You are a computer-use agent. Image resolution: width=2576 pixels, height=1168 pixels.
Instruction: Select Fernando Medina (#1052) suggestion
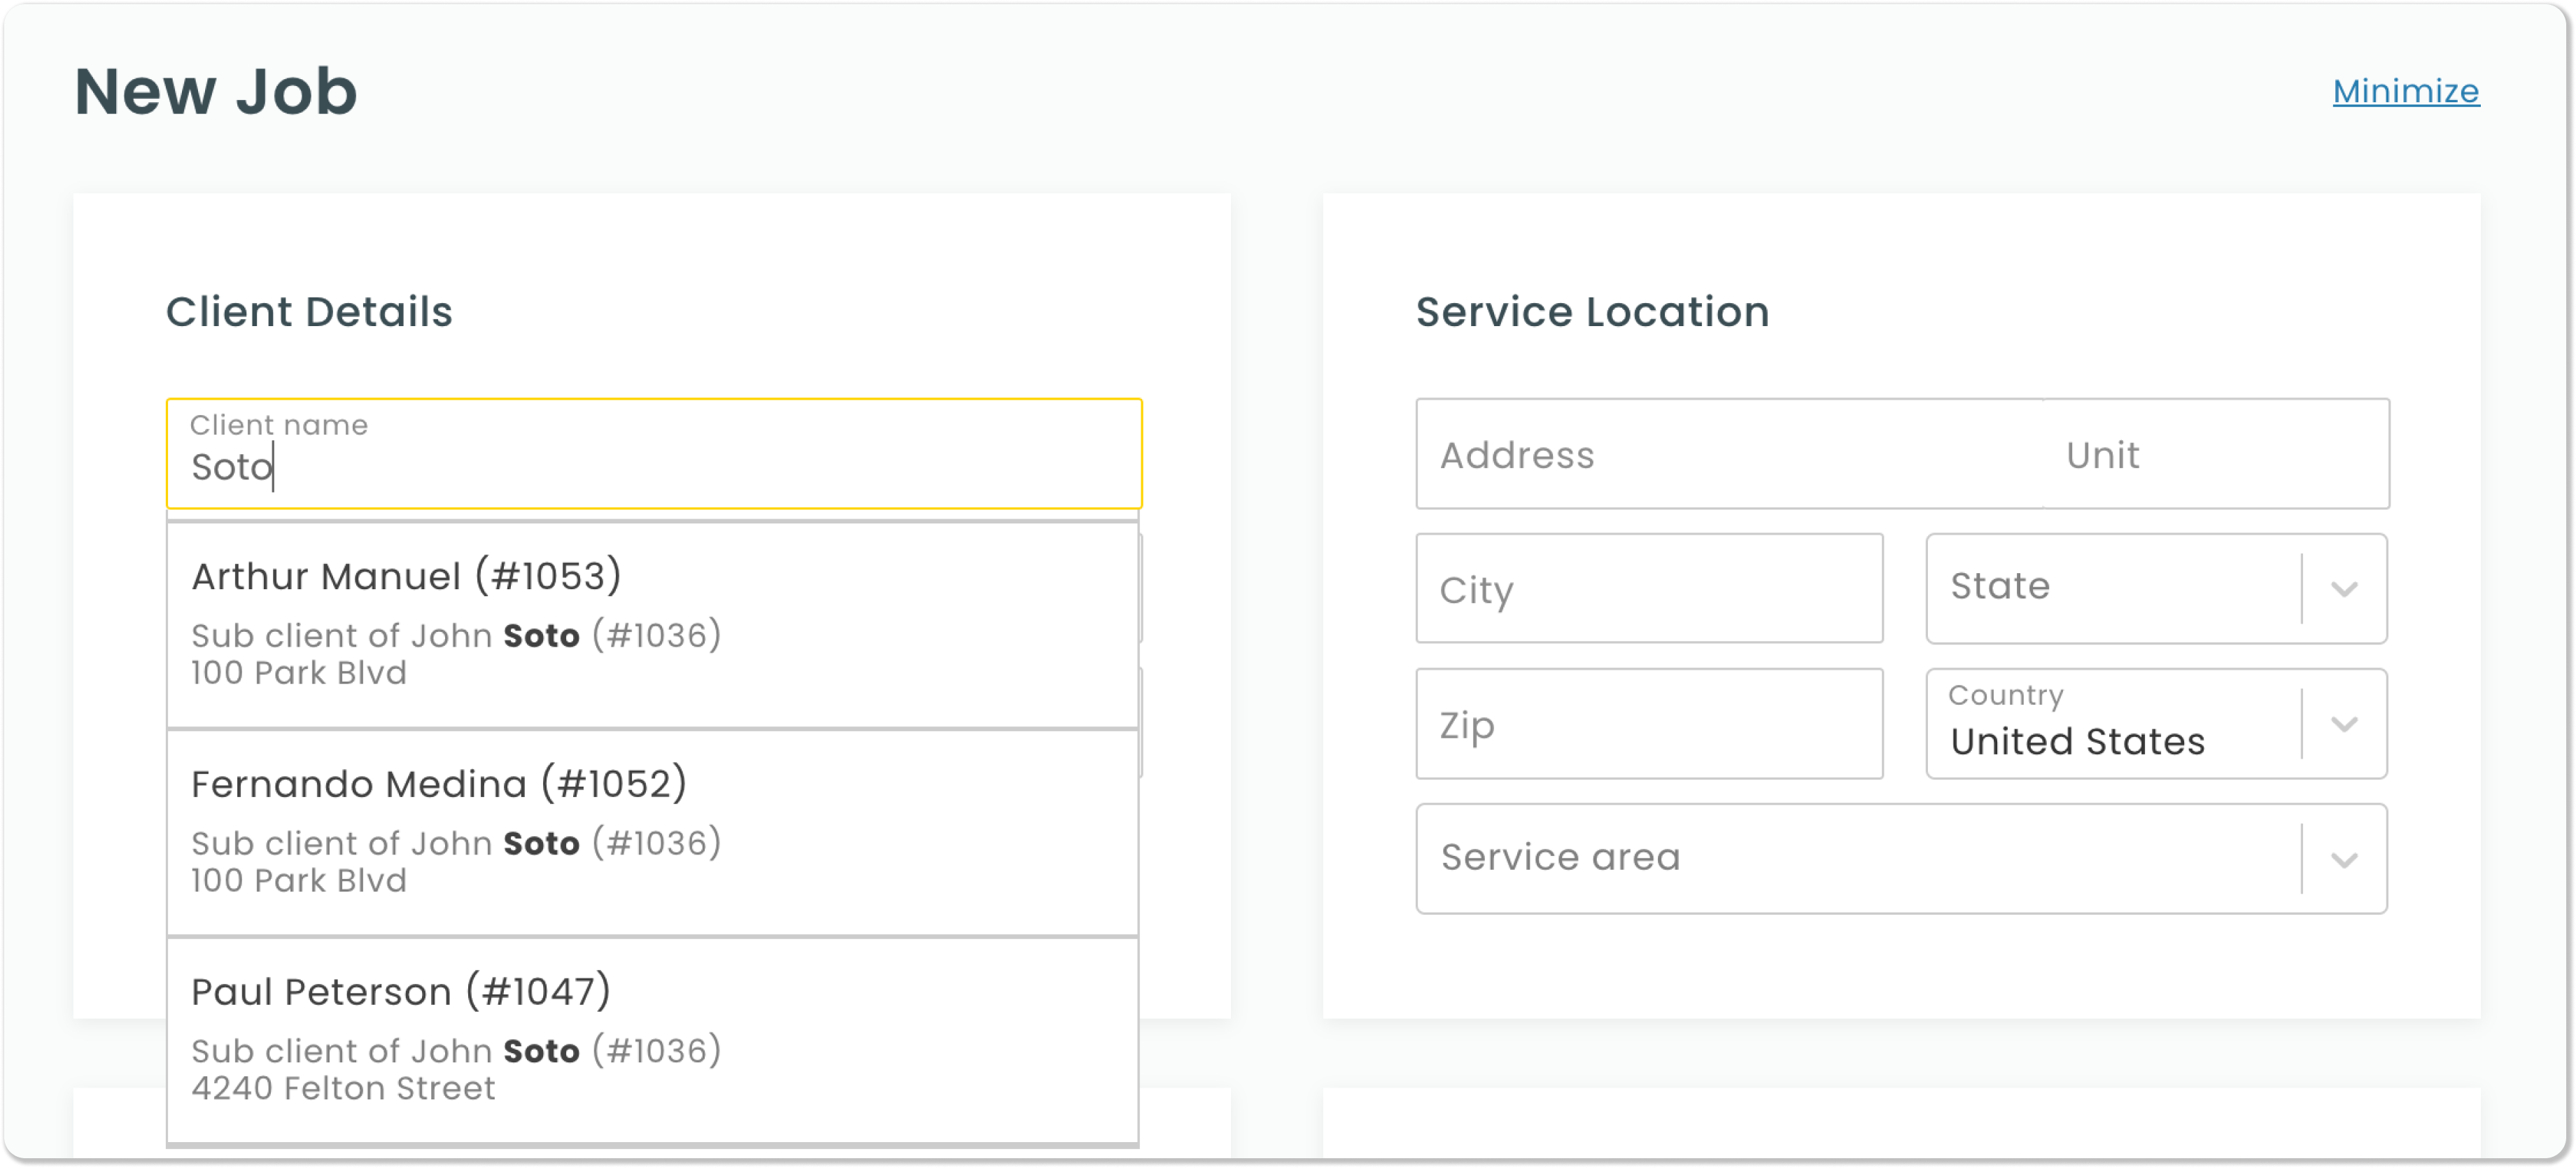coord(653,832)
